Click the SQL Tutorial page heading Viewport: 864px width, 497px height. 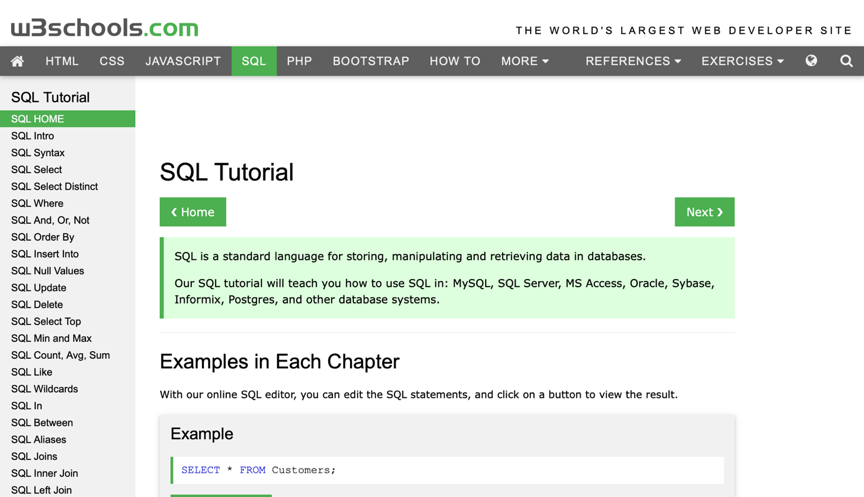click(226, 172)
